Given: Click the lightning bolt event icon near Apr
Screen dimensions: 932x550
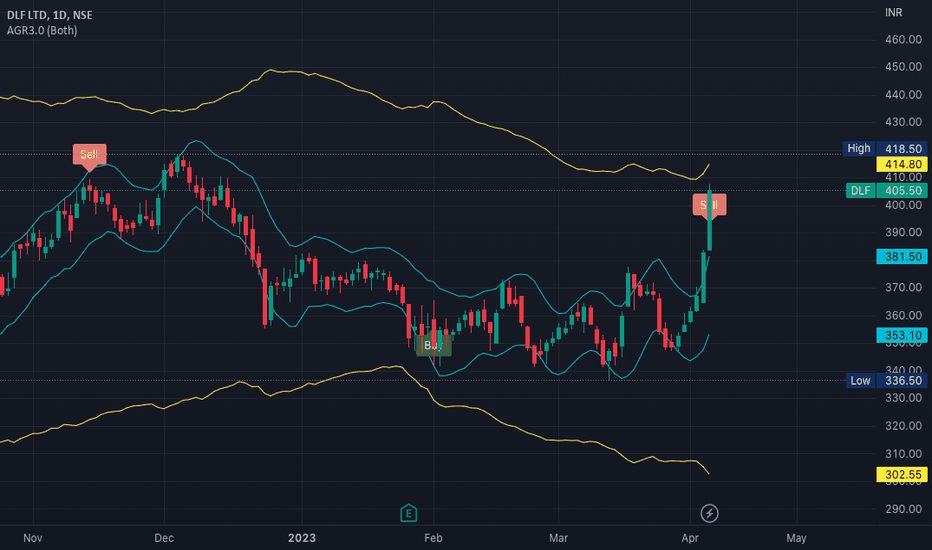Looking at the screenshot, I should 709,513.
